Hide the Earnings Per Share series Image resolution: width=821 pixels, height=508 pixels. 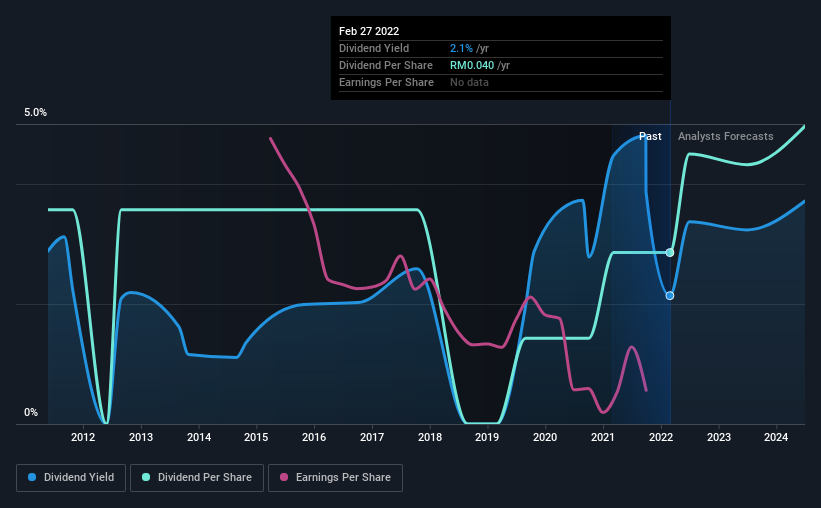pos(335,478)
